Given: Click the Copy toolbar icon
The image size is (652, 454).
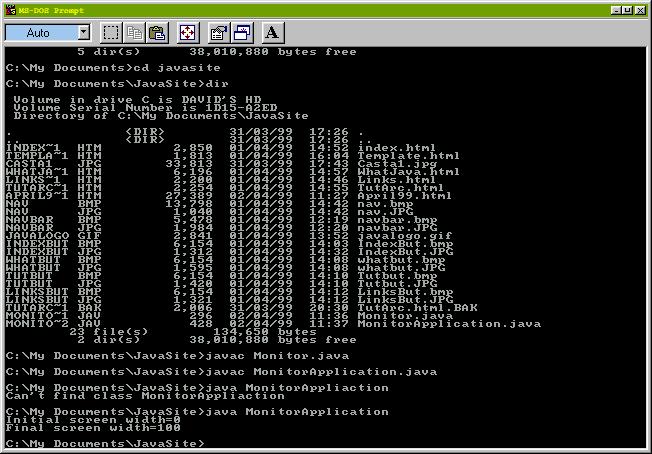Looking at the screenshot, I should 134,32.
